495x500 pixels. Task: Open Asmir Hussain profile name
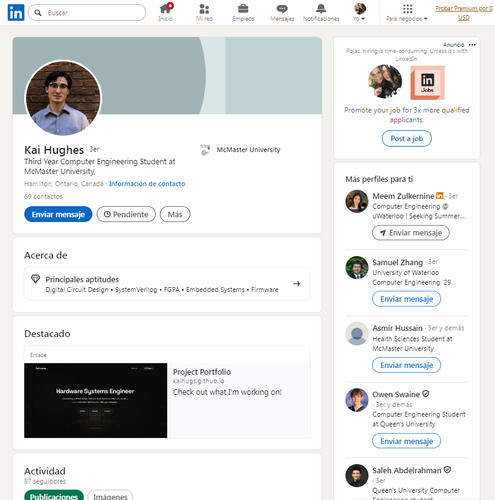point(397,328)
